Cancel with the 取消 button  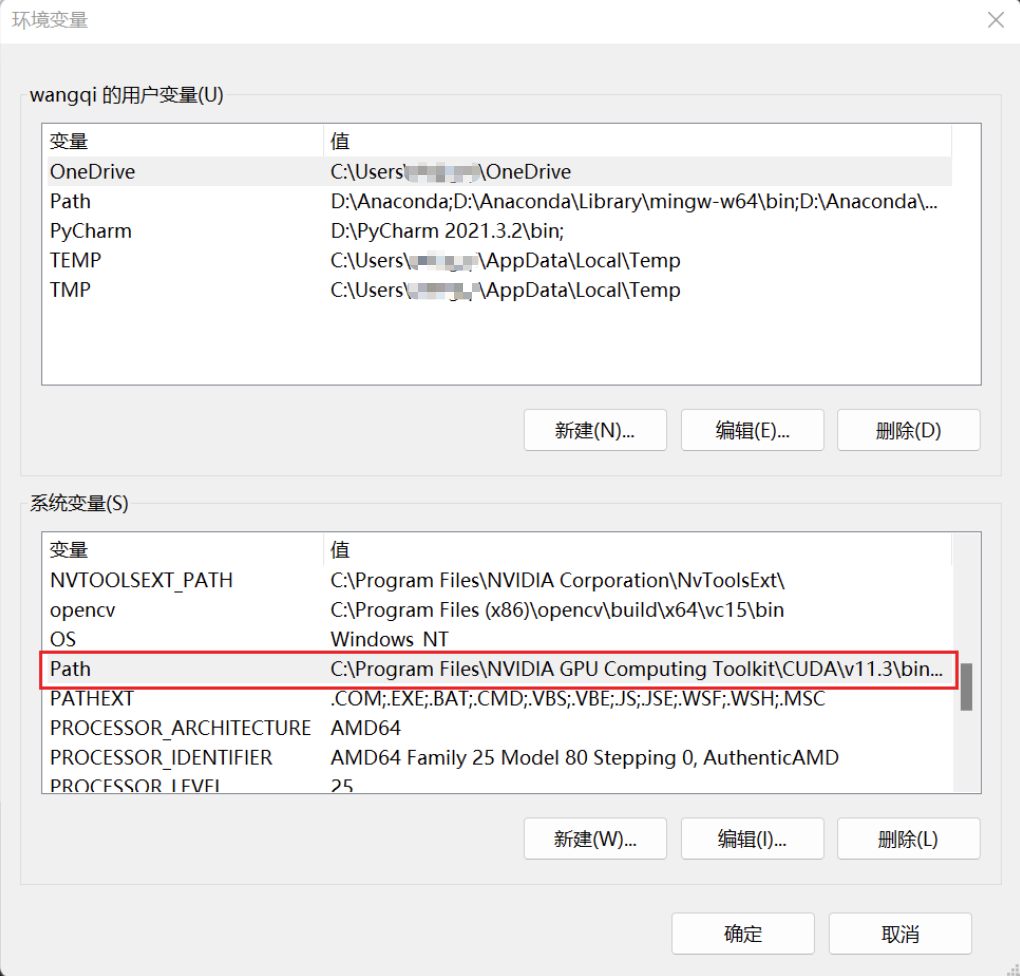[900, 934]
